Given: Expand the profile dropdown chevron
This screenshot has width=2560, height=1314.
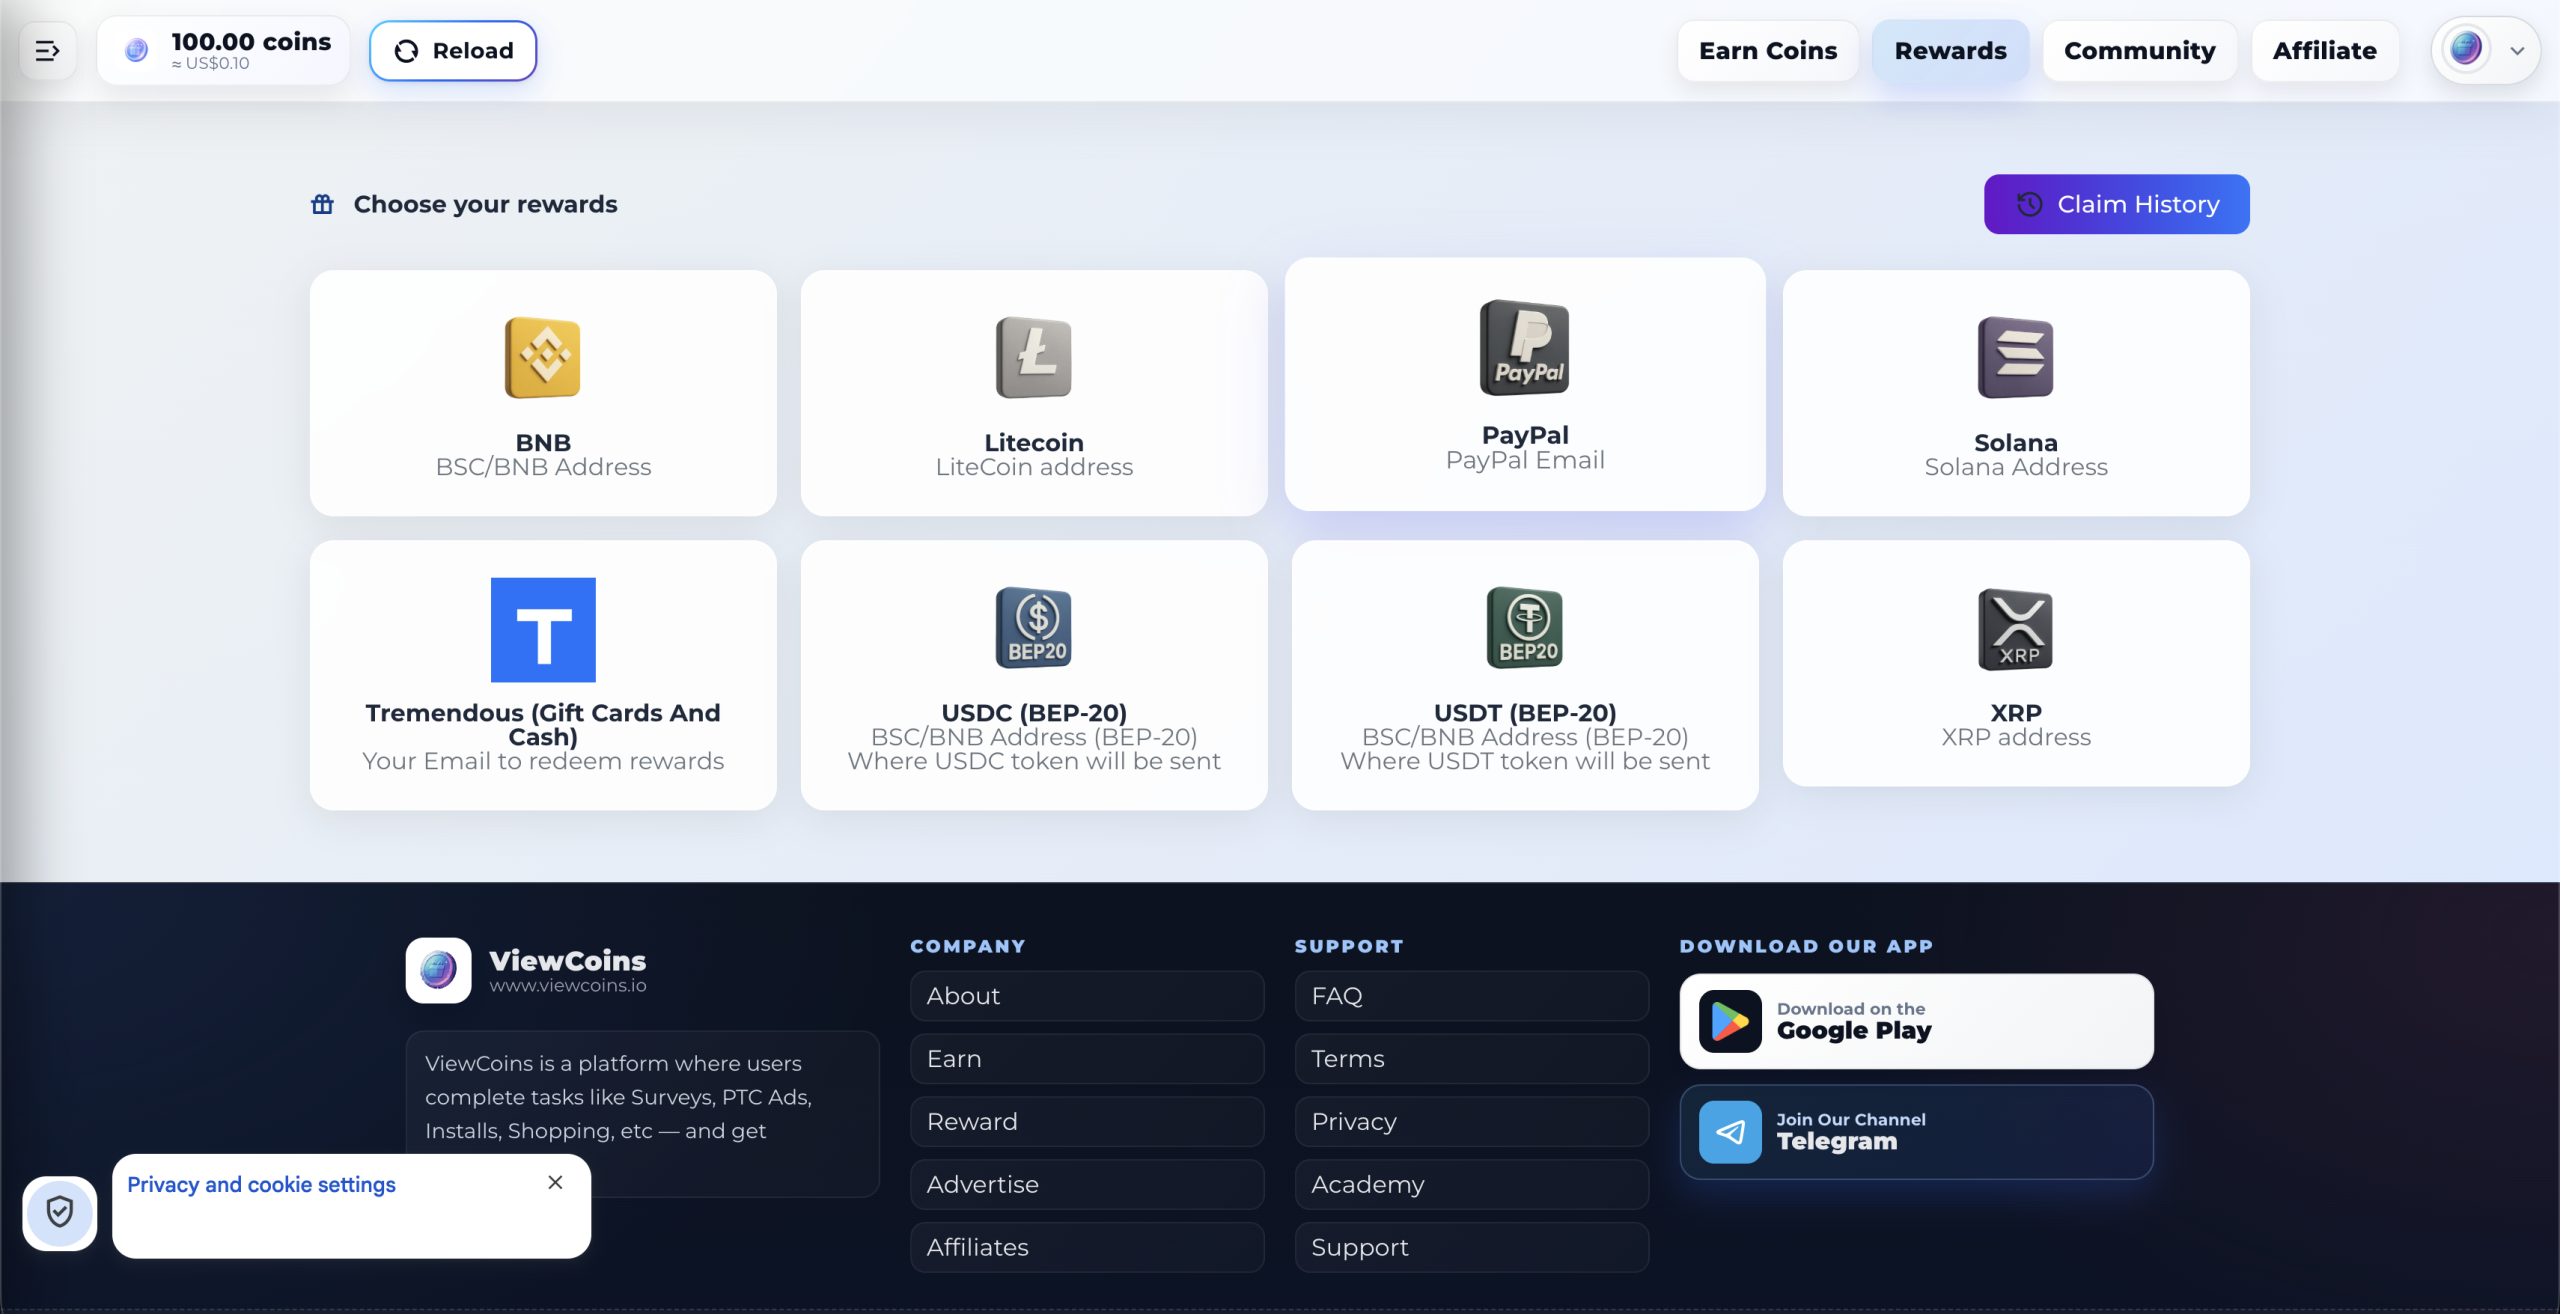Looking at the screenshot, I should pyautogui.click(x=2517, y=51).
